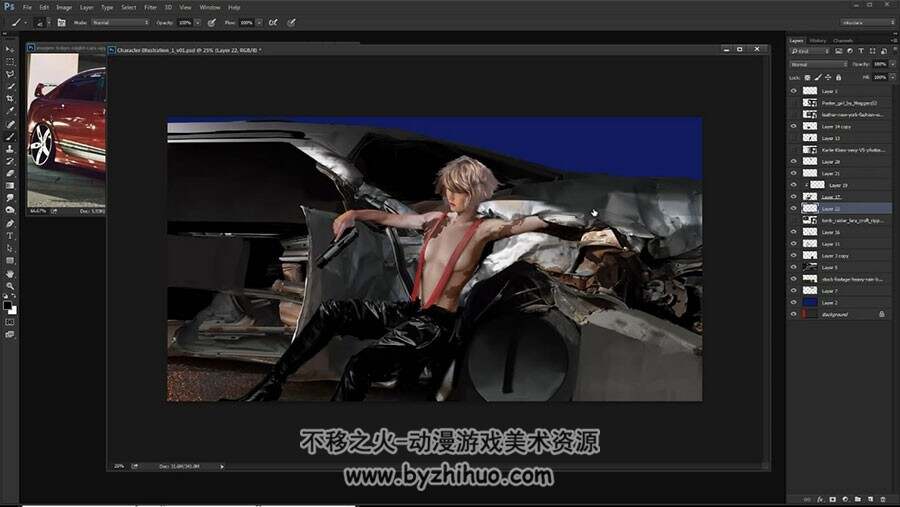The image size is (900, 507).
Task: Enable airbrush mode in options bar
Action: tap(273, 22)
